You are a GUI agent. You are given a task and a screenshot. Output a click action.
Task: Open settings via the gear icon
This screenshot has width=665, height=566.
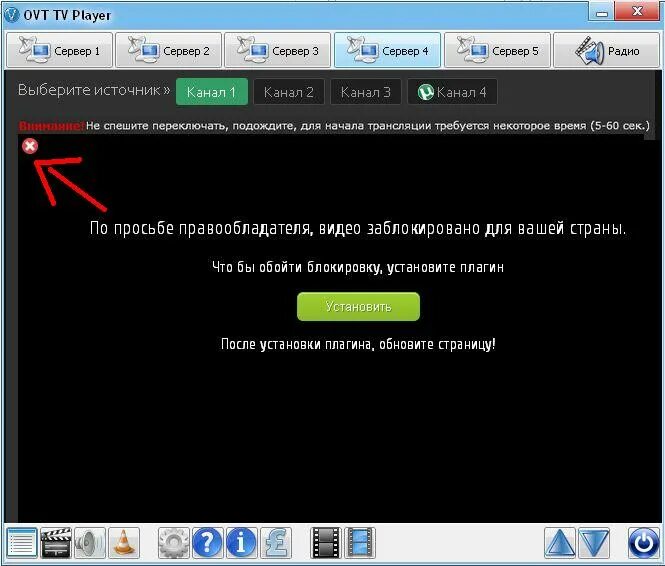click(x=173, y=542)
